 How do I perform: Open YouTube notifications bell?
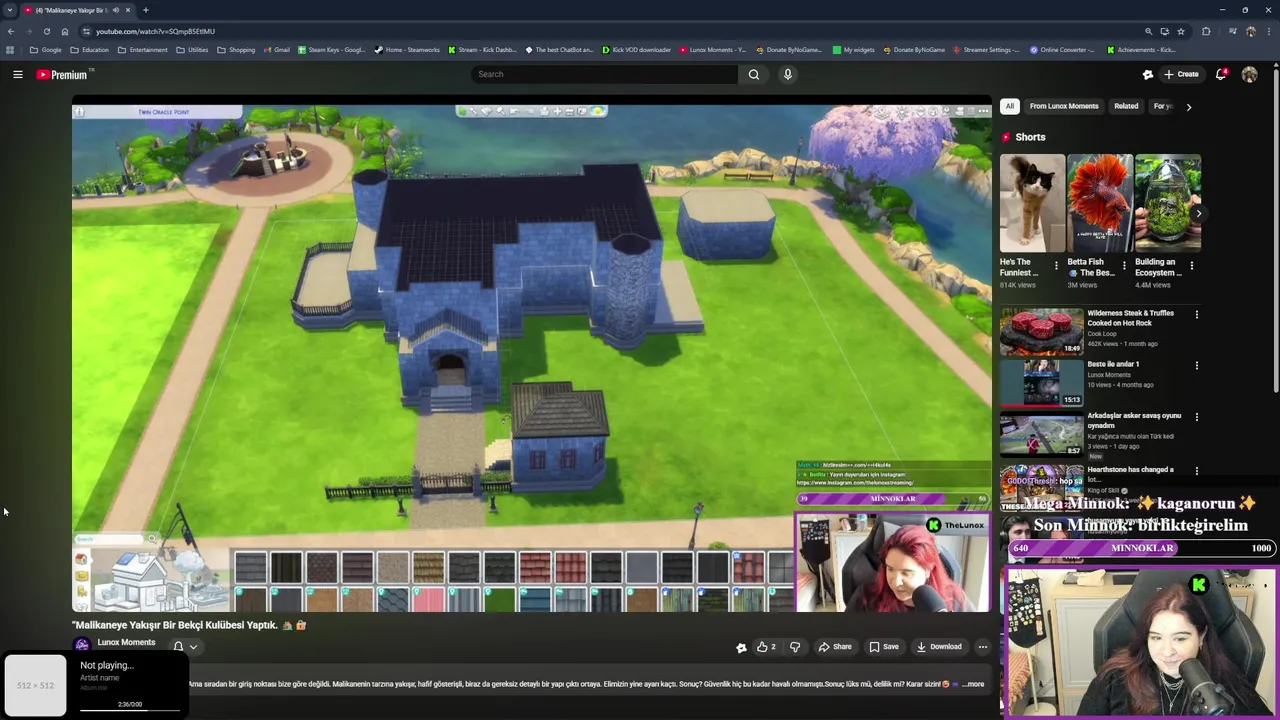[x=1221, y=74]
